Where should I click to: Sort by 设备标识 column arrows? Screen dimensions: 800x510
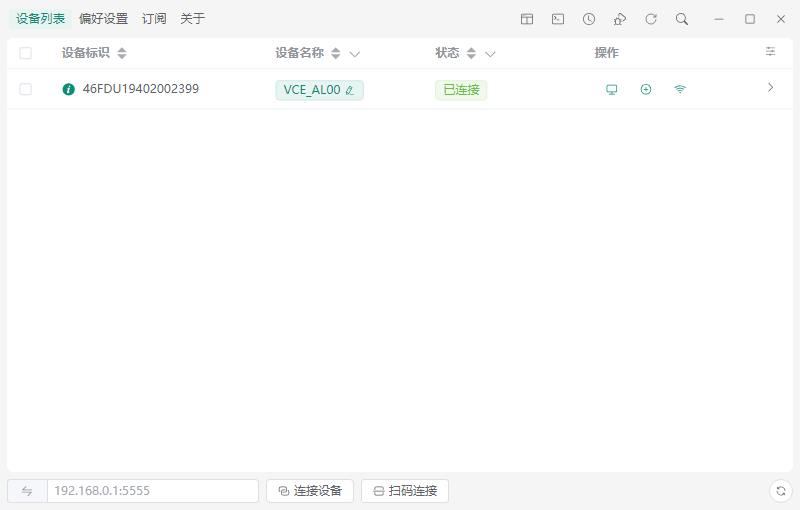click(x=121, y=53)
